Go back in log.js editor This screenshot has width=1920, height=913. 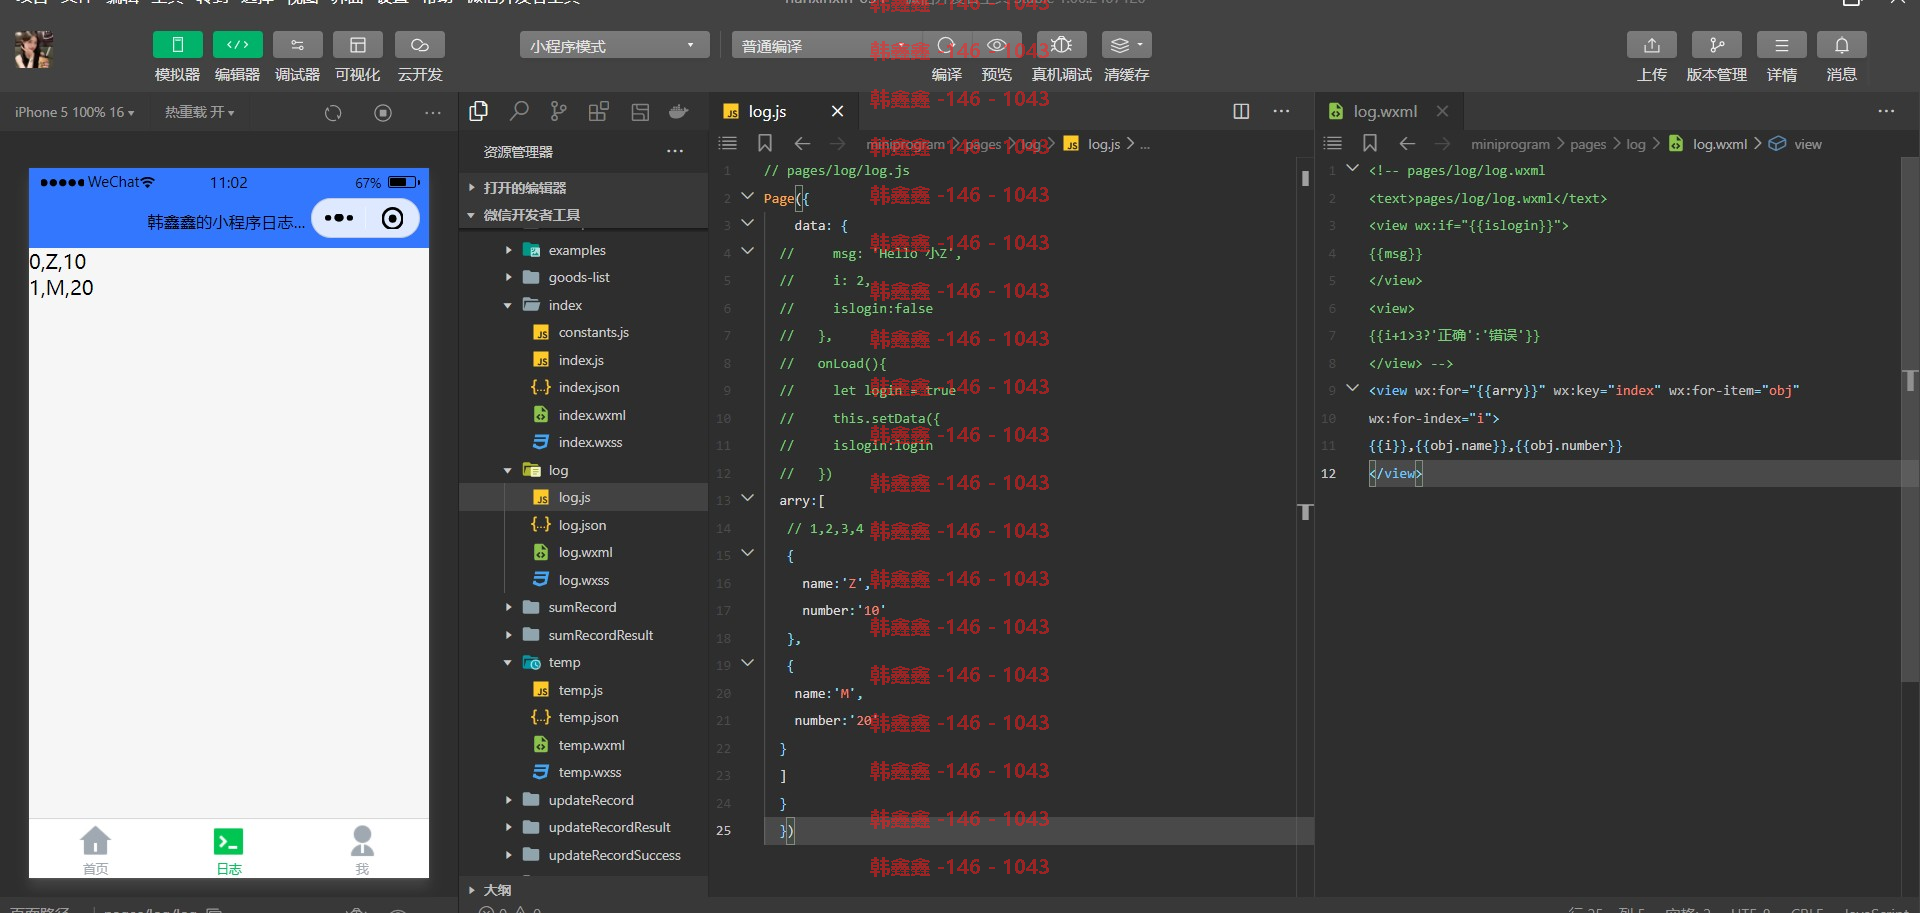click(802, 144)
